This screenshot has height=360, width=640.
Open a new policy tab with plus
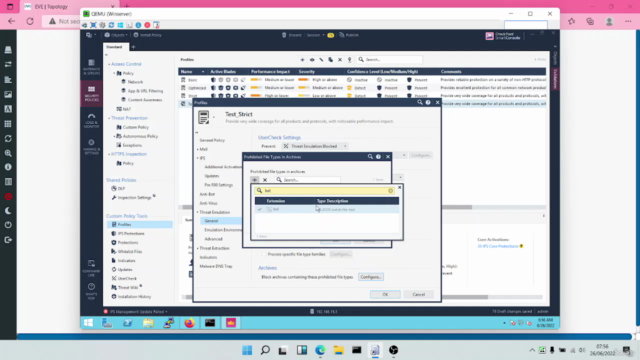pos(133,47)
